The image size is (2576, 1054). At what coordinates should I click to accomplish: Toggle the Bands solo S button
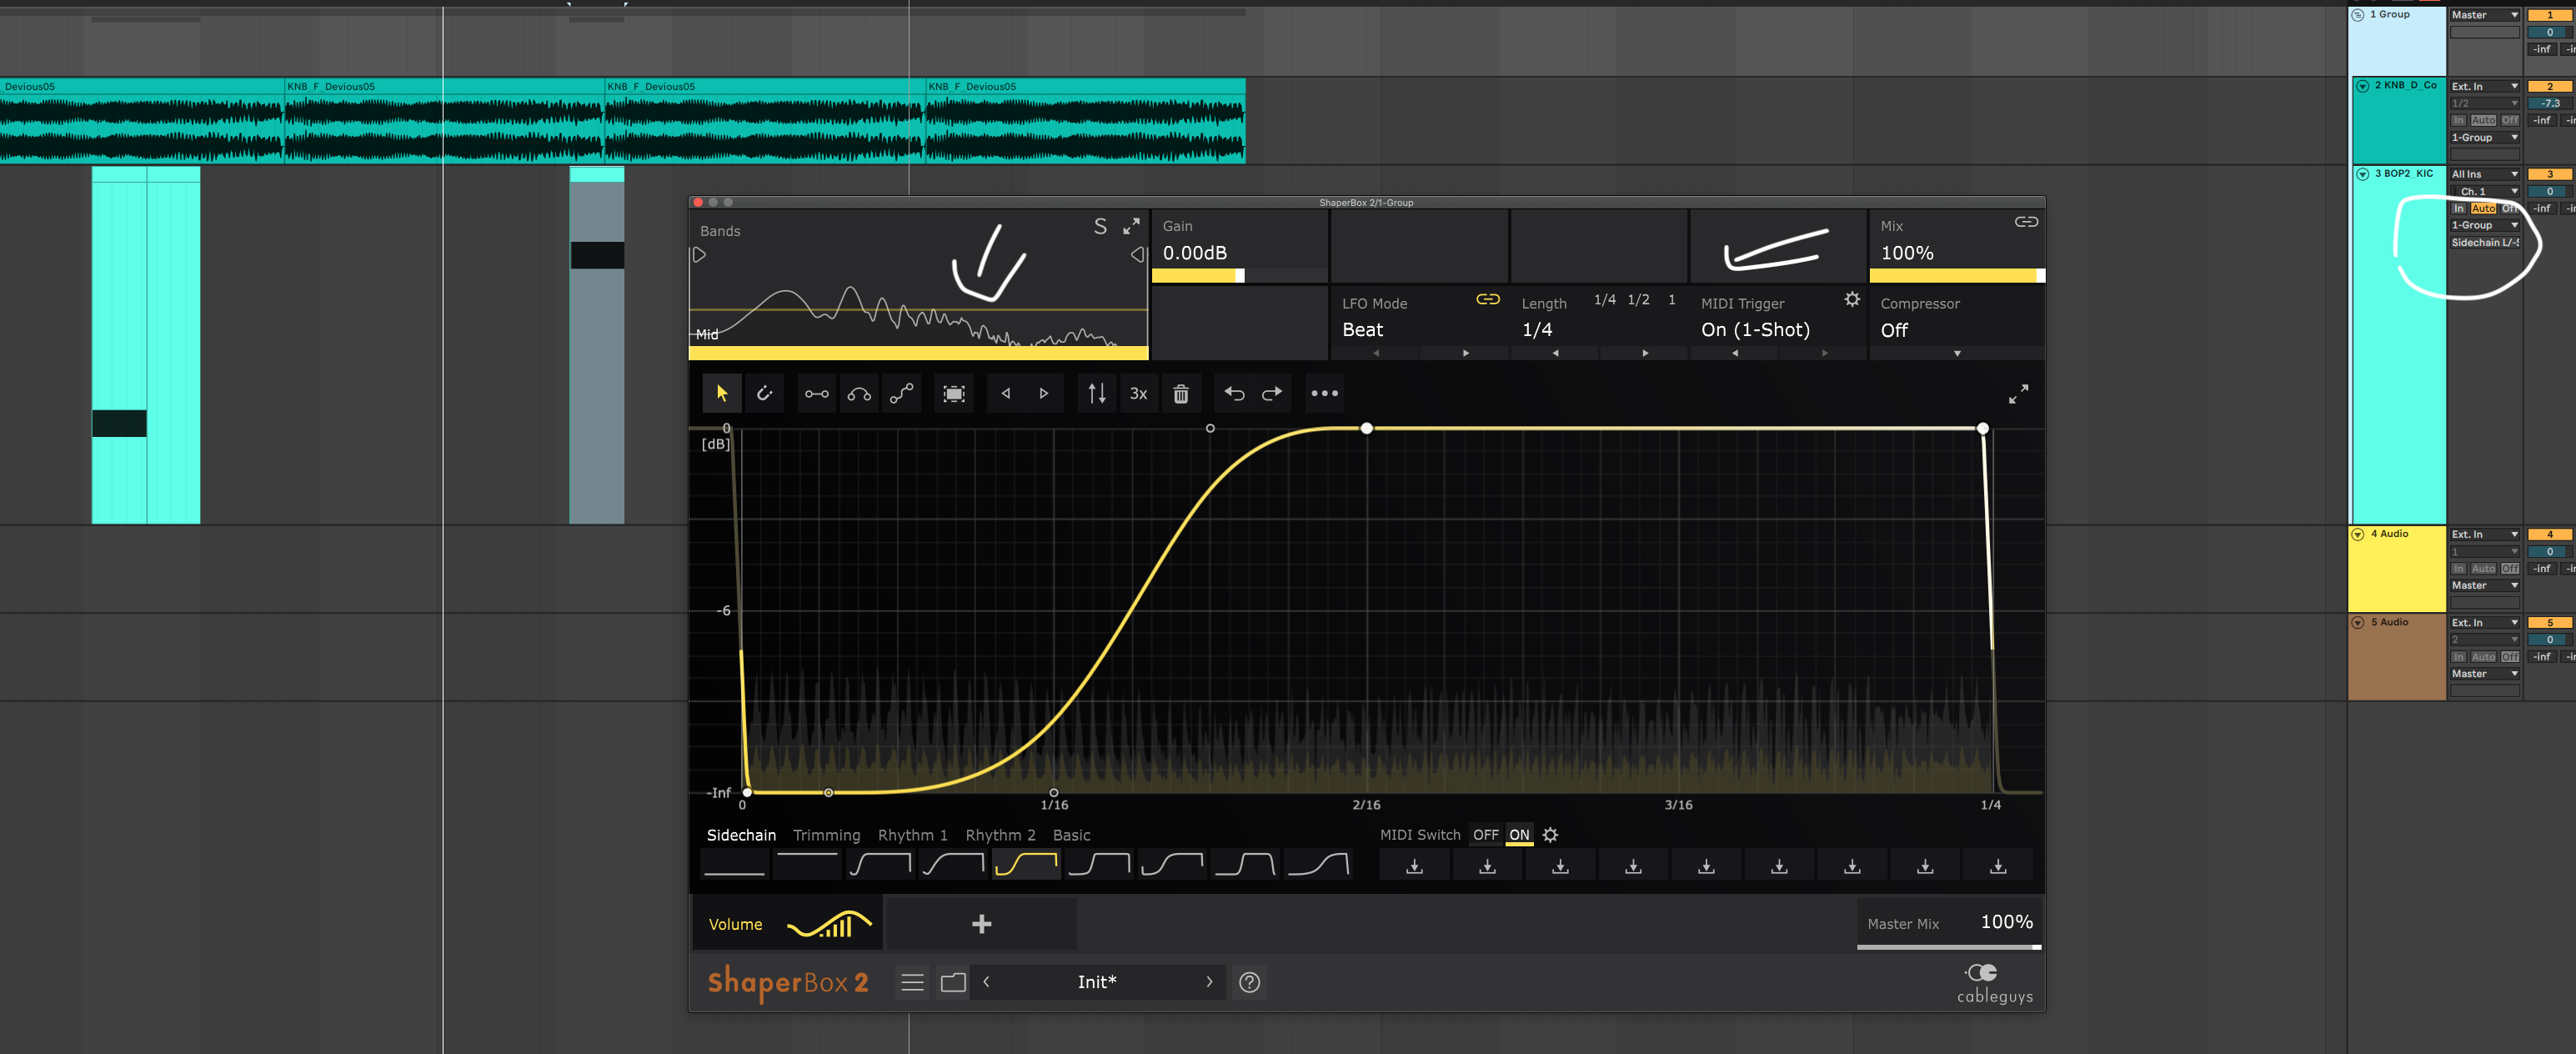[x=1100, y=227]
